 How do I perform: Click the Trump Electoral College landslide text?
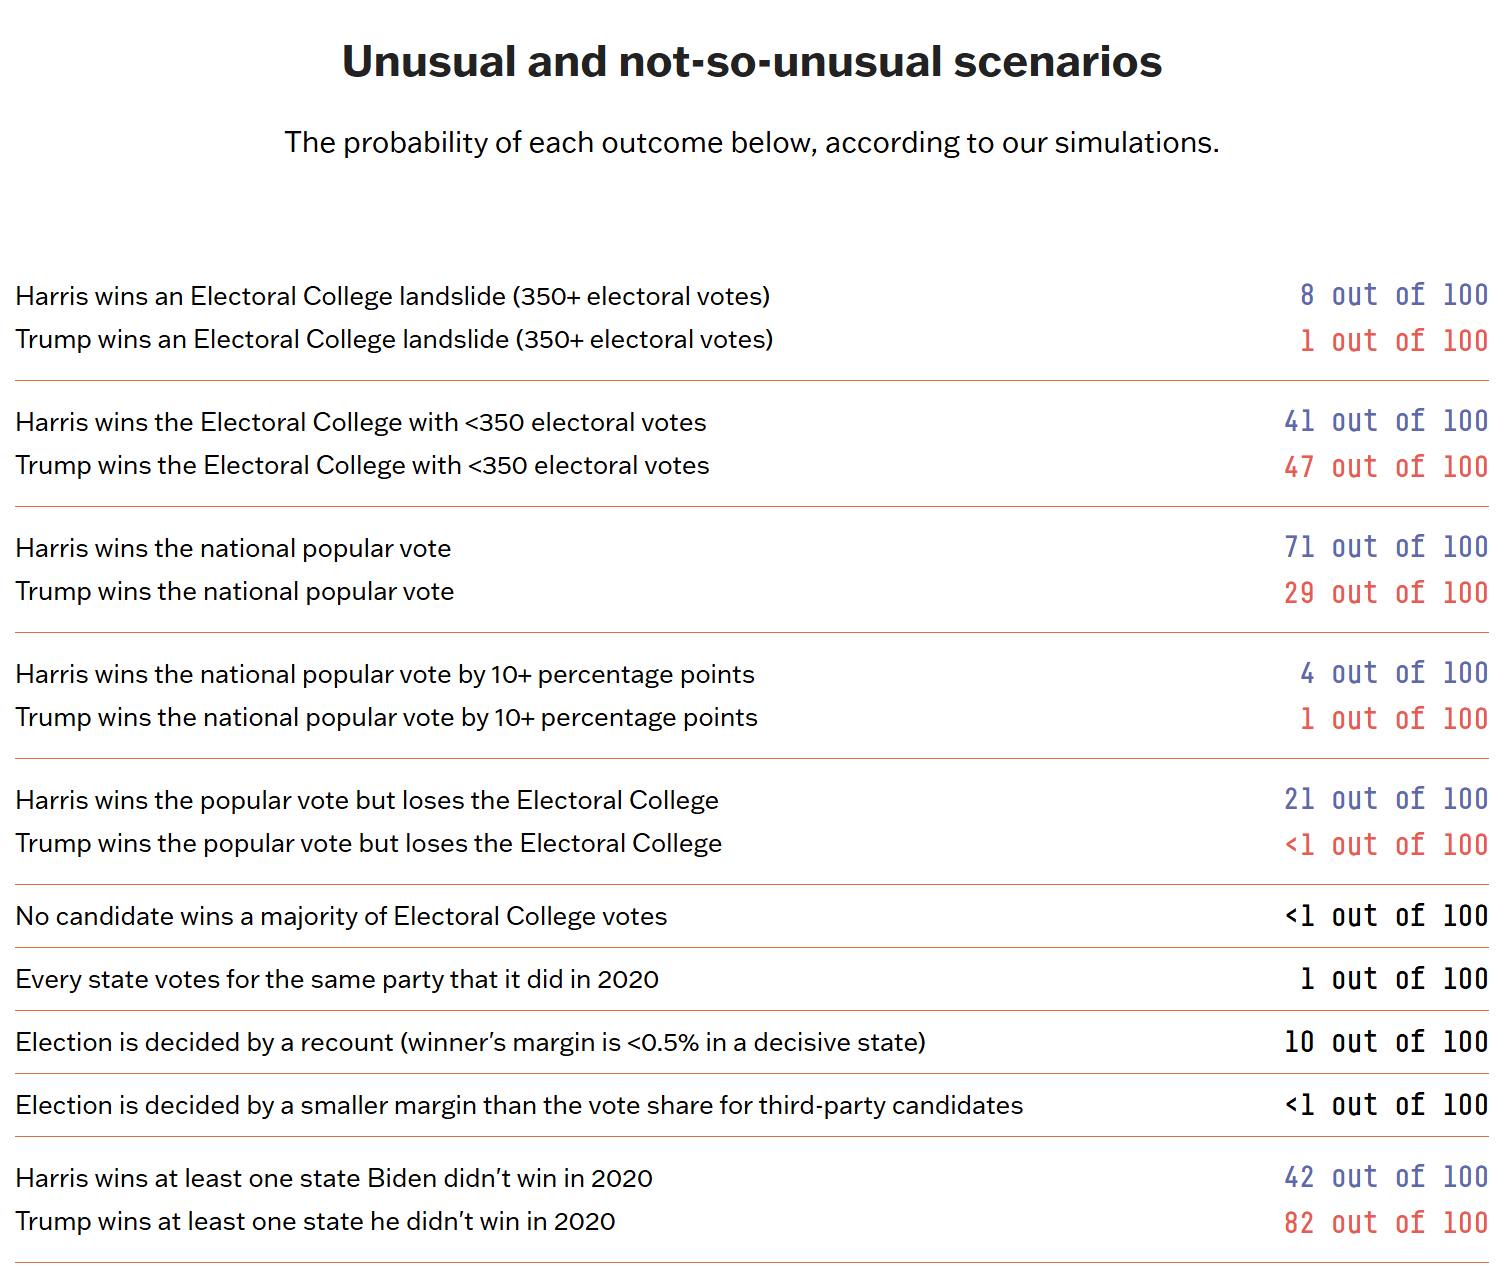394,340
